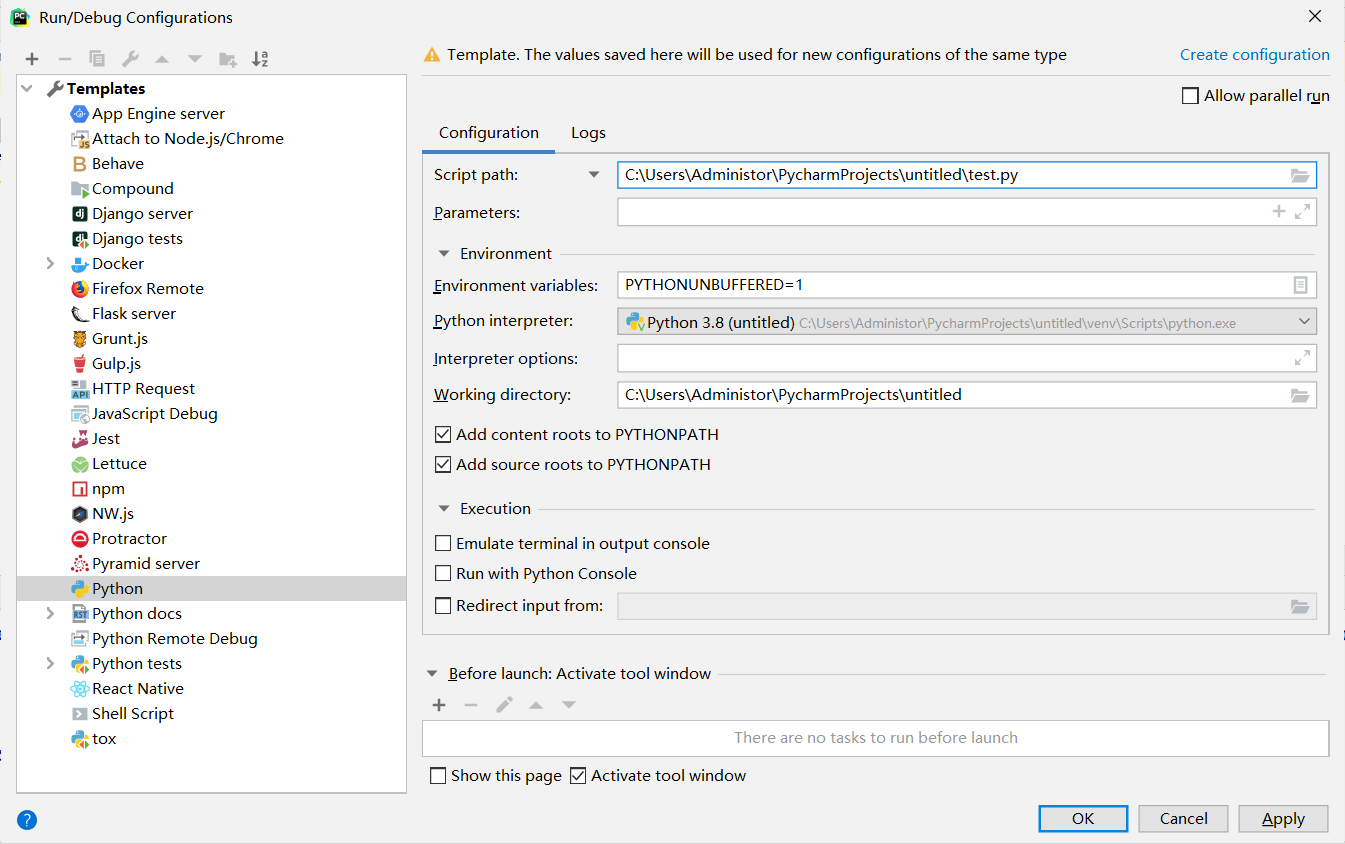Remove the before launch task
The width and height of the screenshot is (1345, 844).
471,705
